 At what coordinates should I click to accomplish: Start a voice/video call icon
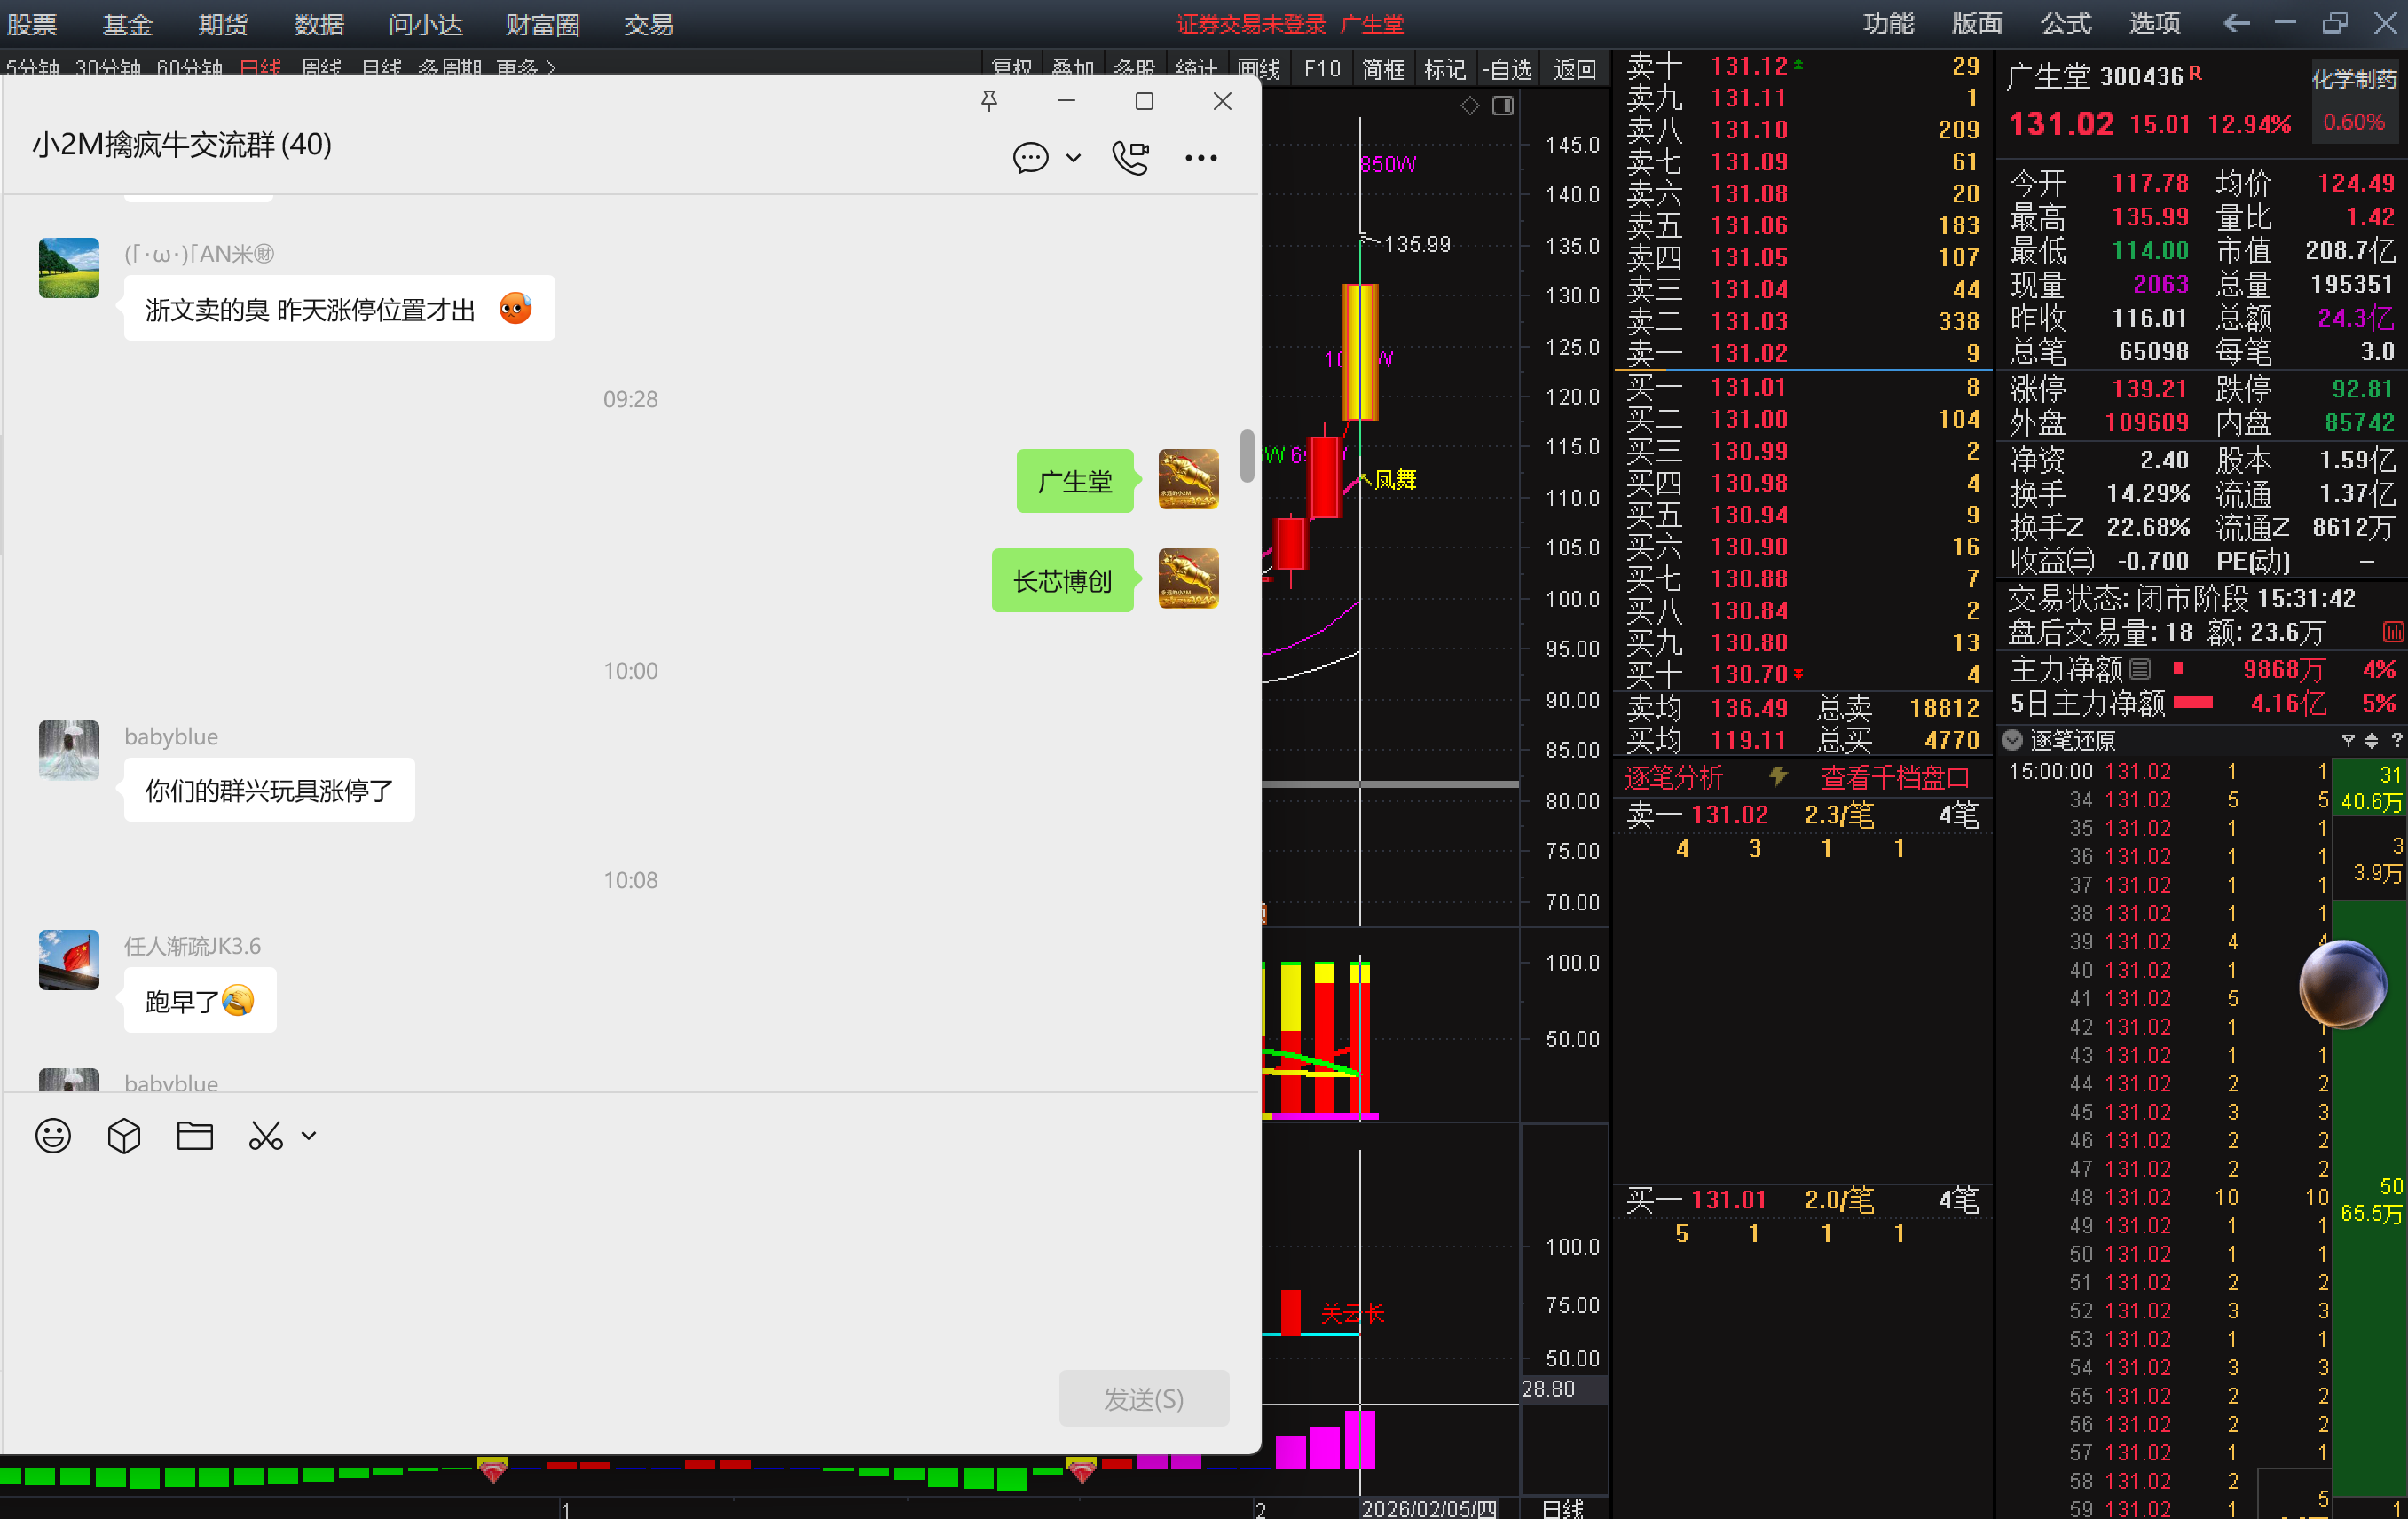(x=1131, y=157)
